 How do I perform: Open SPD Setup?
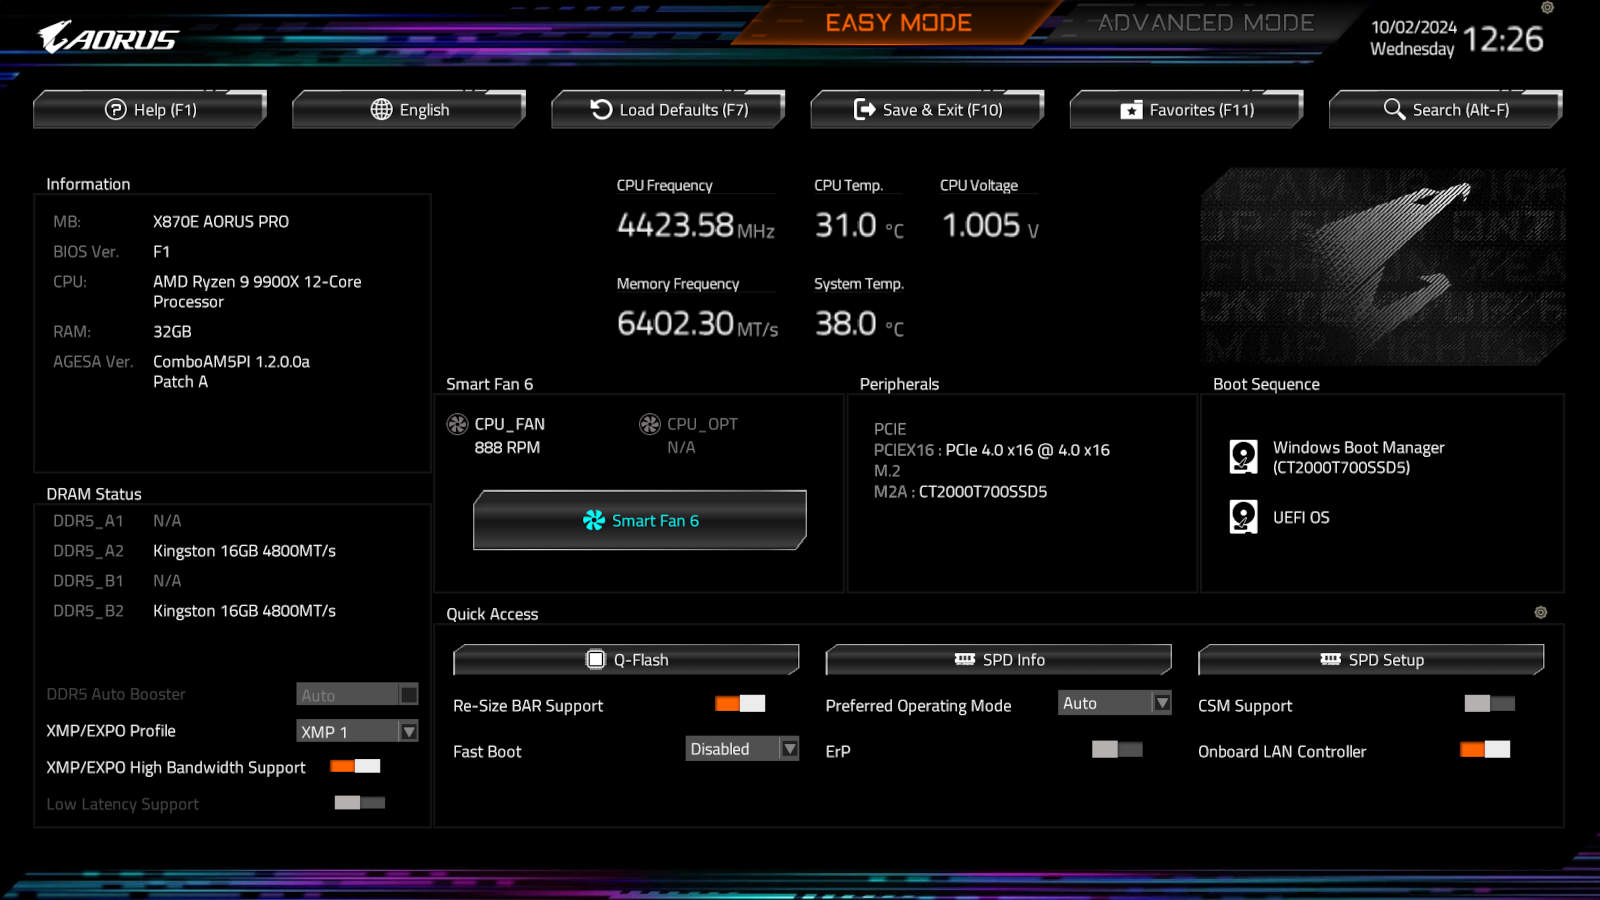(1371, 660)
